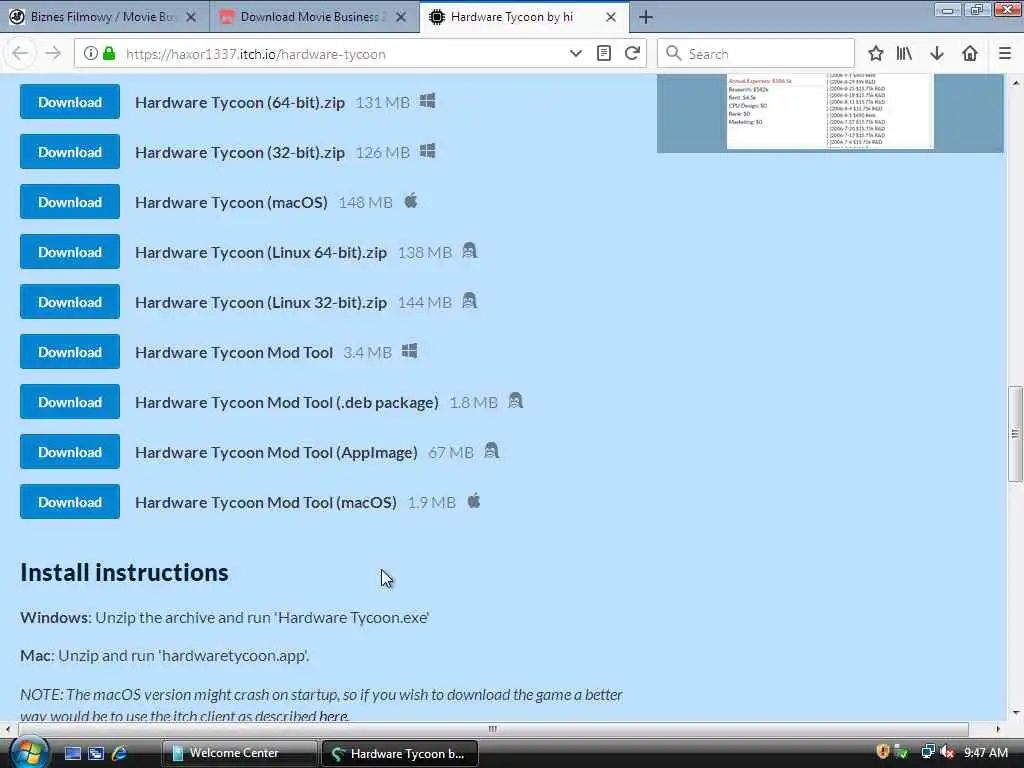Close the Biznes Filmowy tab

(x=191, y=17)
